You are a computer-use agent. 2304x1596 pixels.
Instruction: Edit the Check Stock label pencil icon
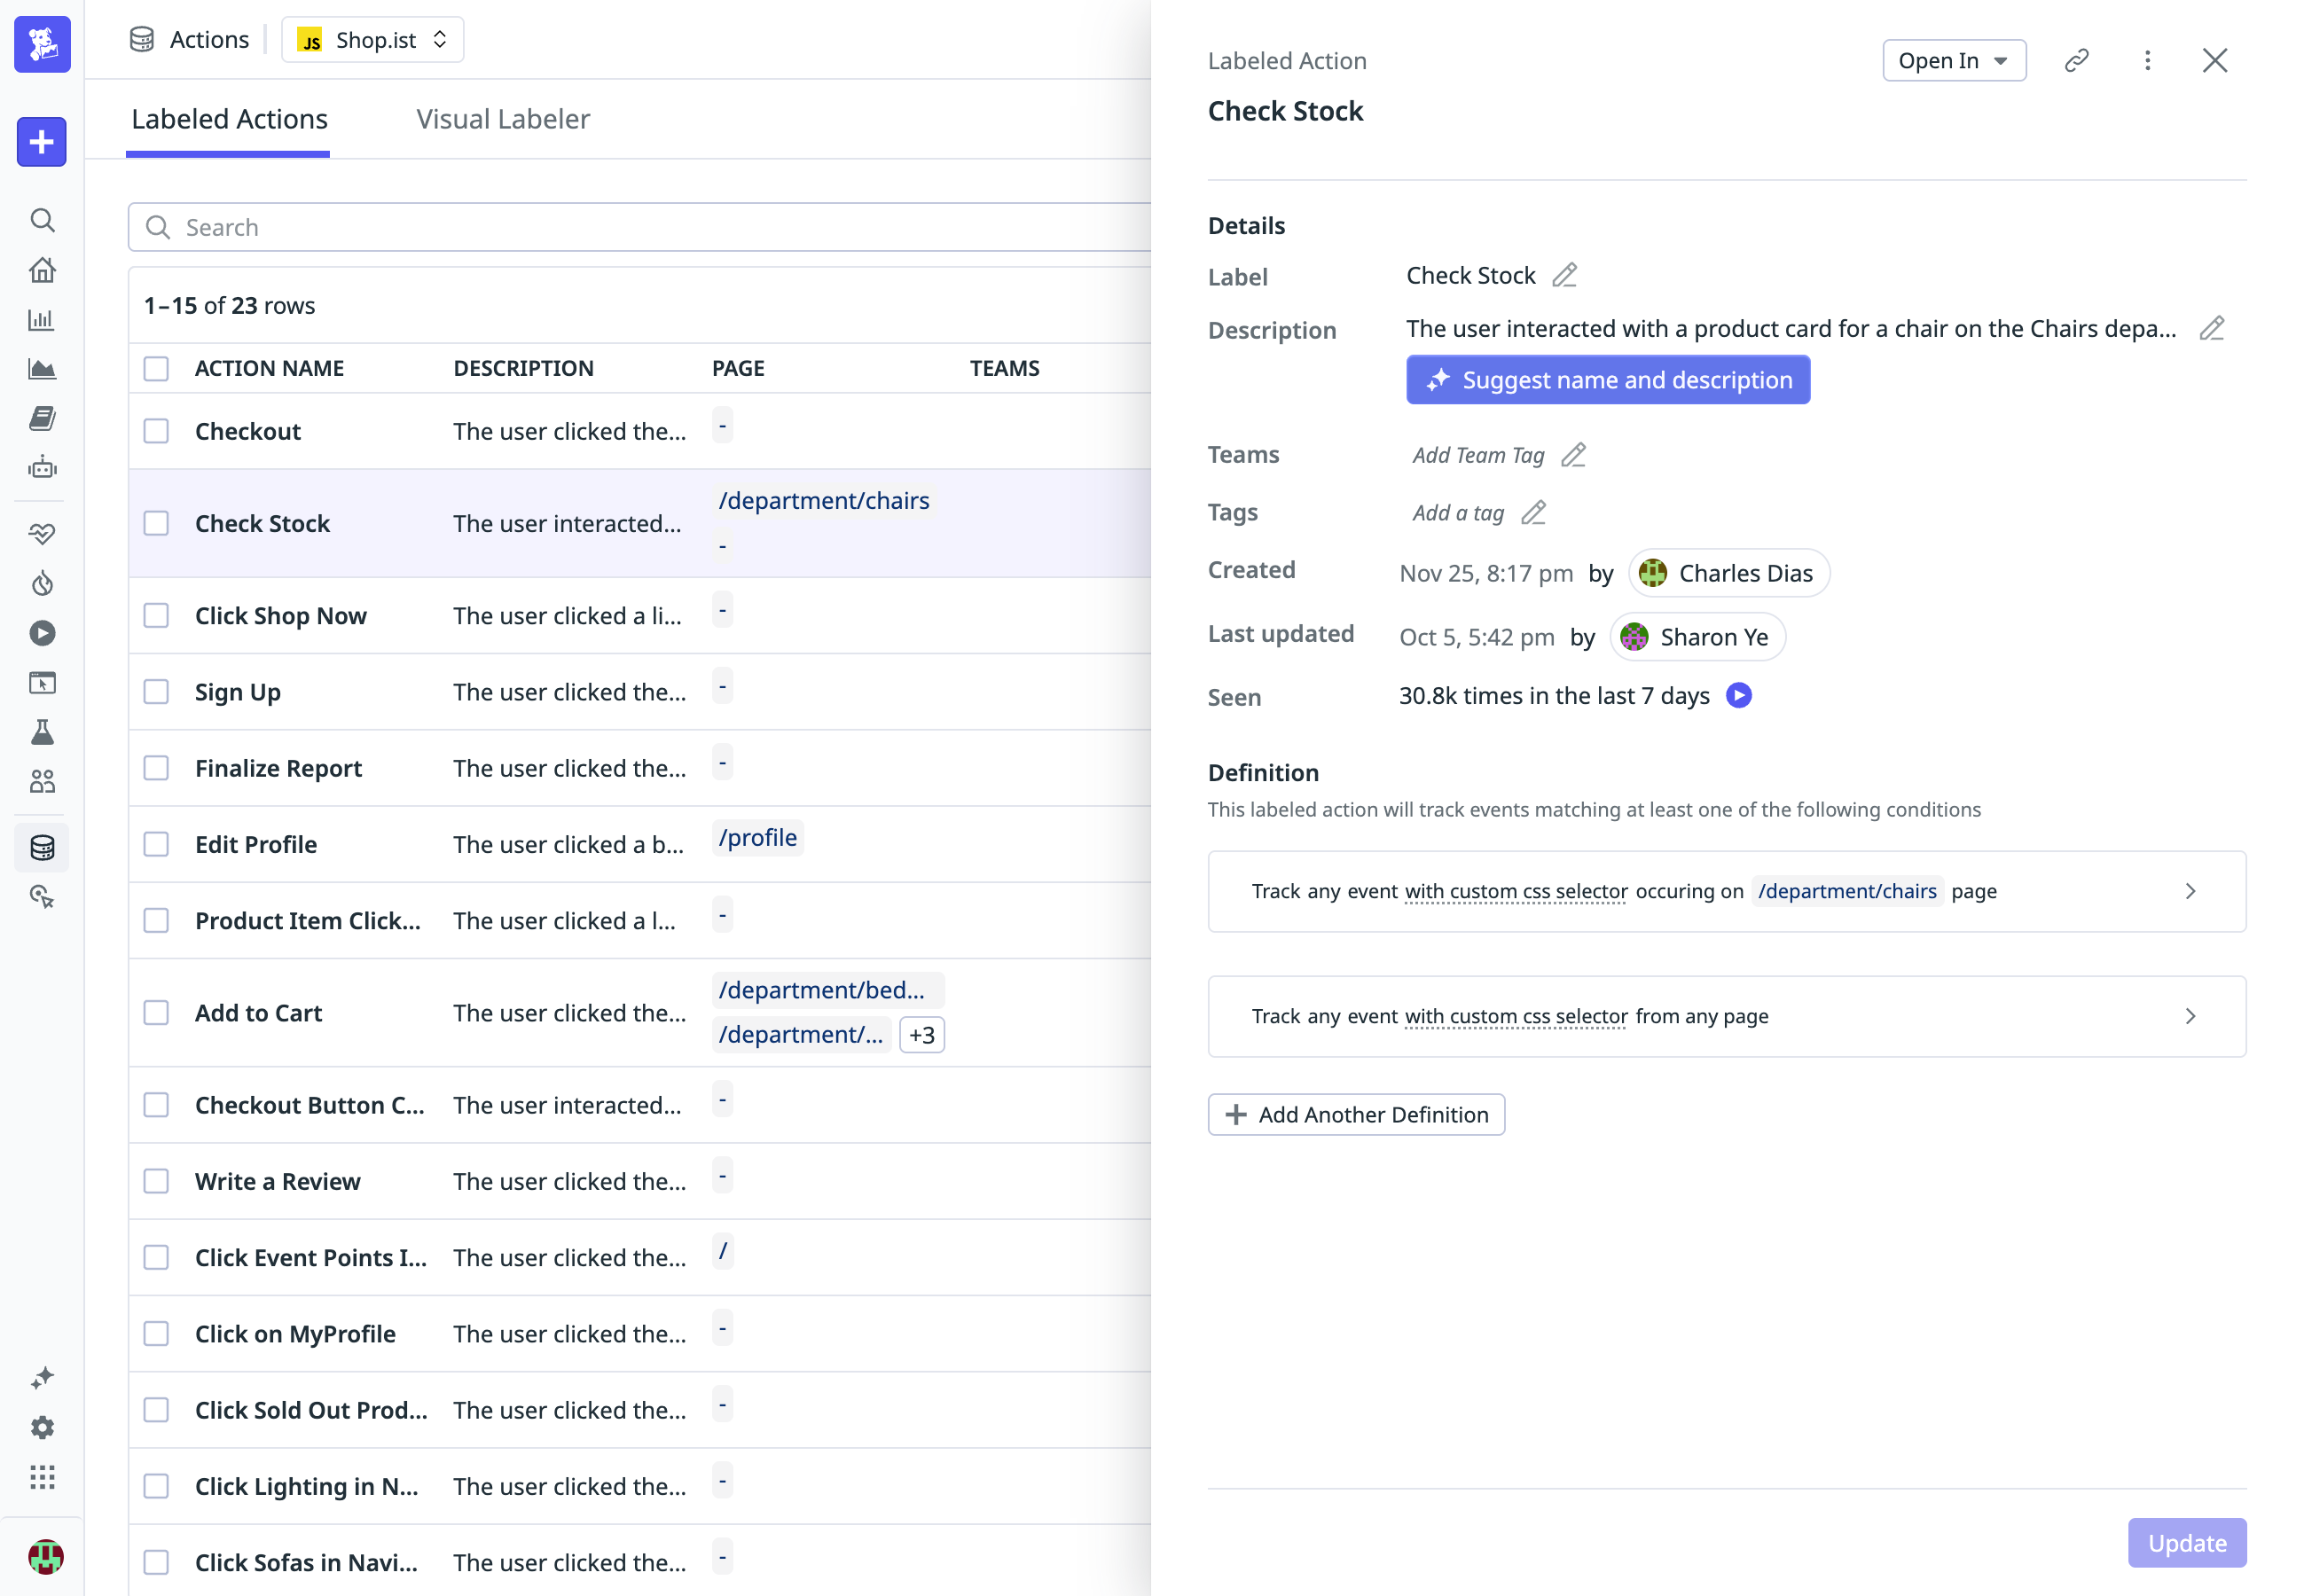click(1565, 275)
